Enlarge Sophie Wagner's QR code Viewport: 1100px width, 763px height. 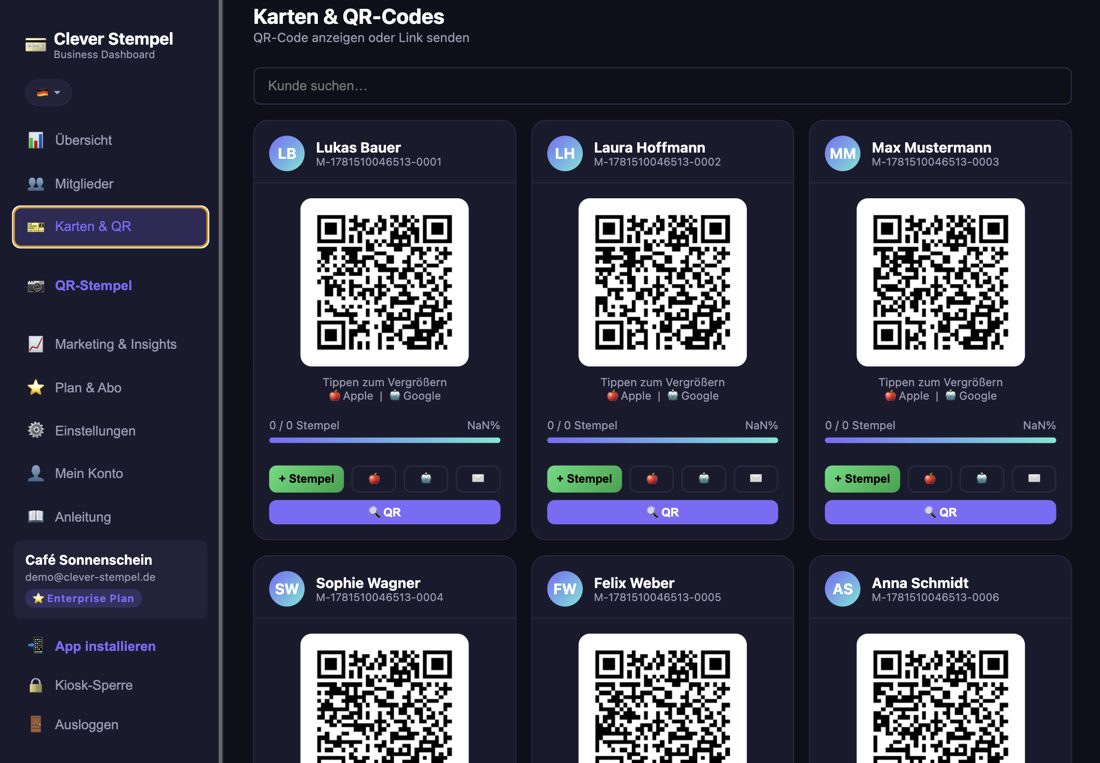(x=384, y=698)
